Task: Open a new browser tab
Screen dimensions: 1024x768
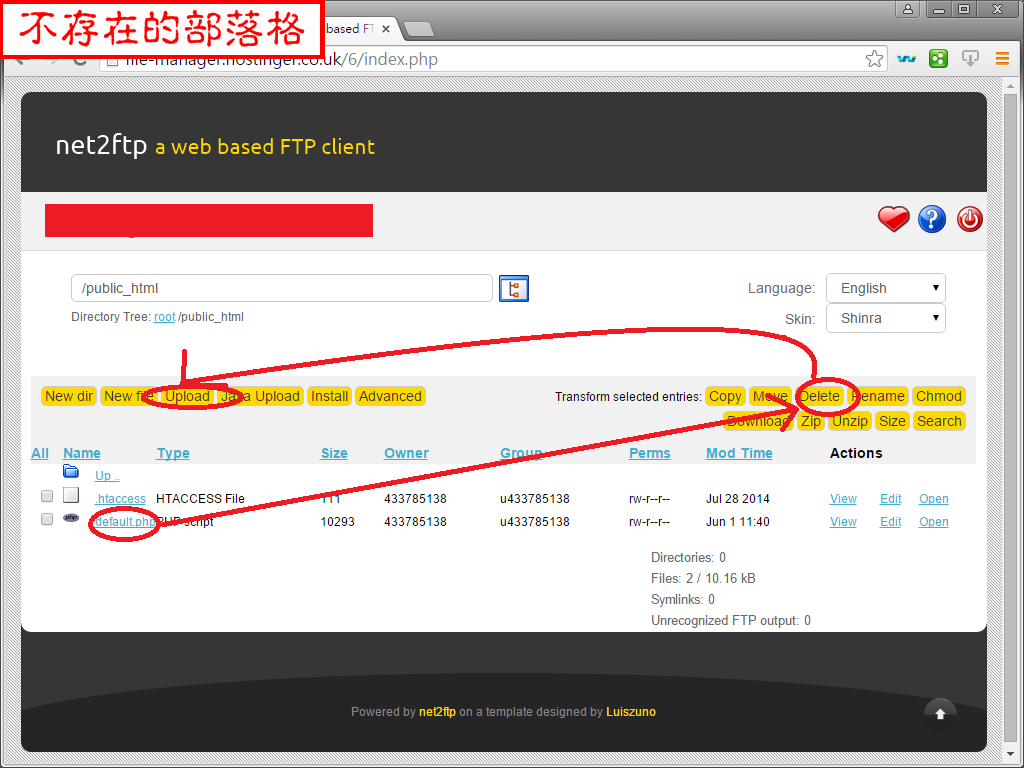Action: [419, 29]
